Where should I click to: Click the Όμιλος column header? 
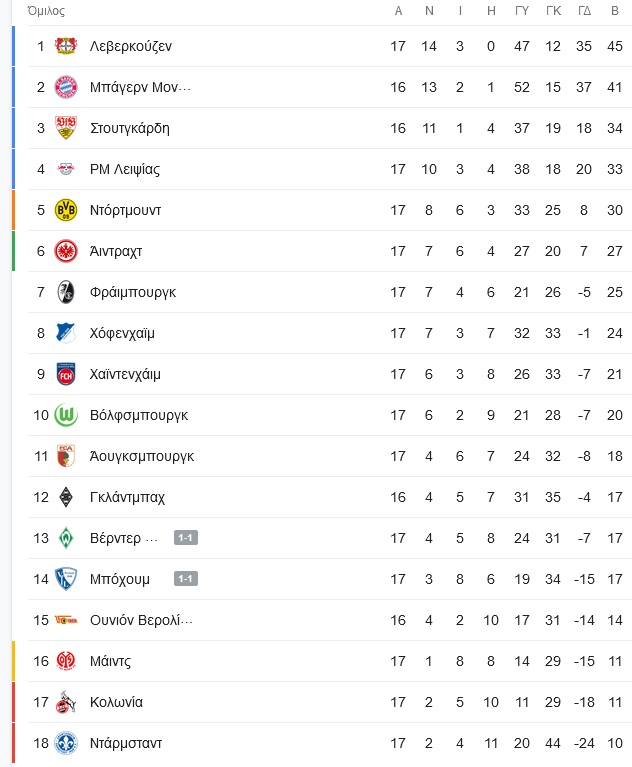point(46,11)
